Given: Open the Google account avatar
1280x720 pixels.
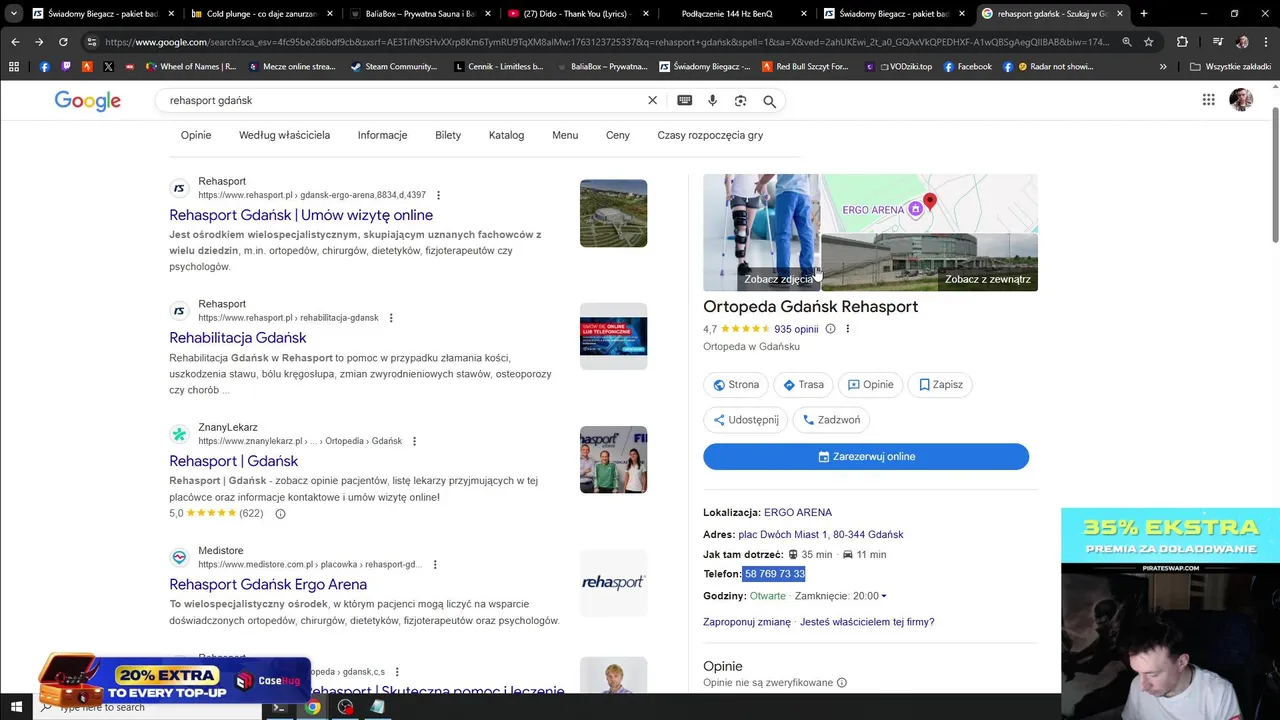Looking at the screenshot, I should [1241, 99].
